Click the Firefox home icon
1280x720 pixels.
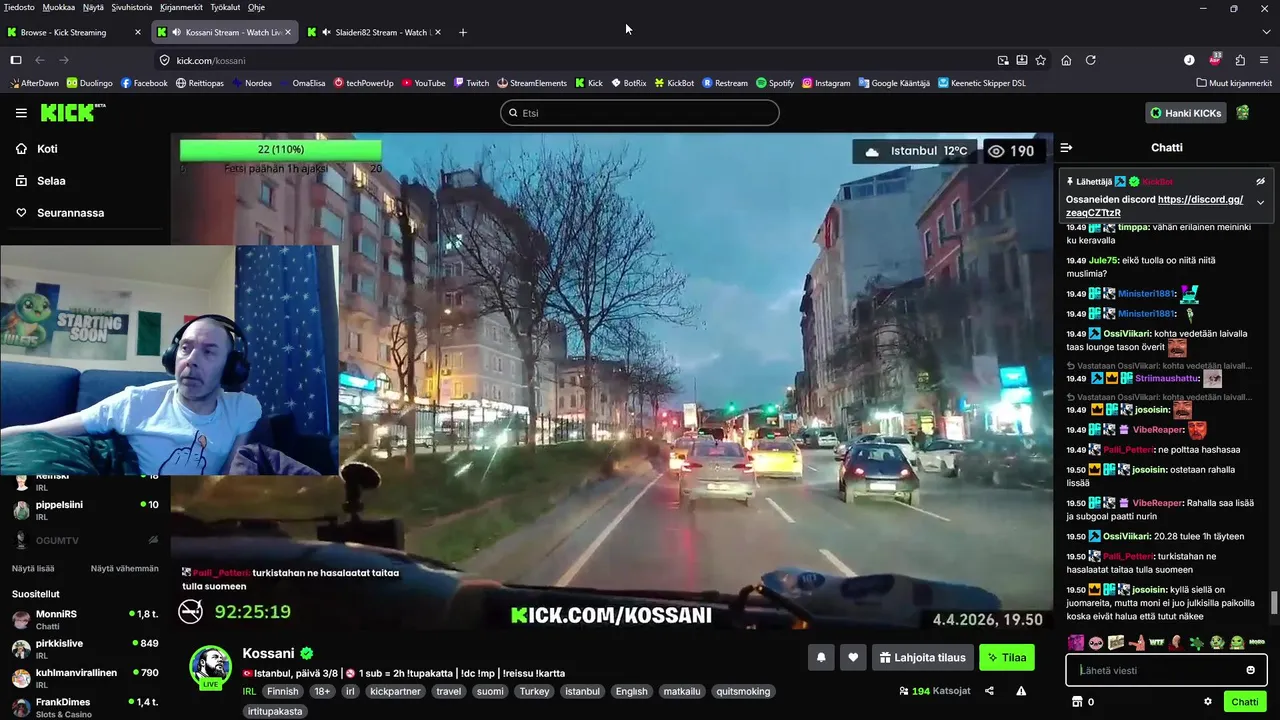(1066, 60)
